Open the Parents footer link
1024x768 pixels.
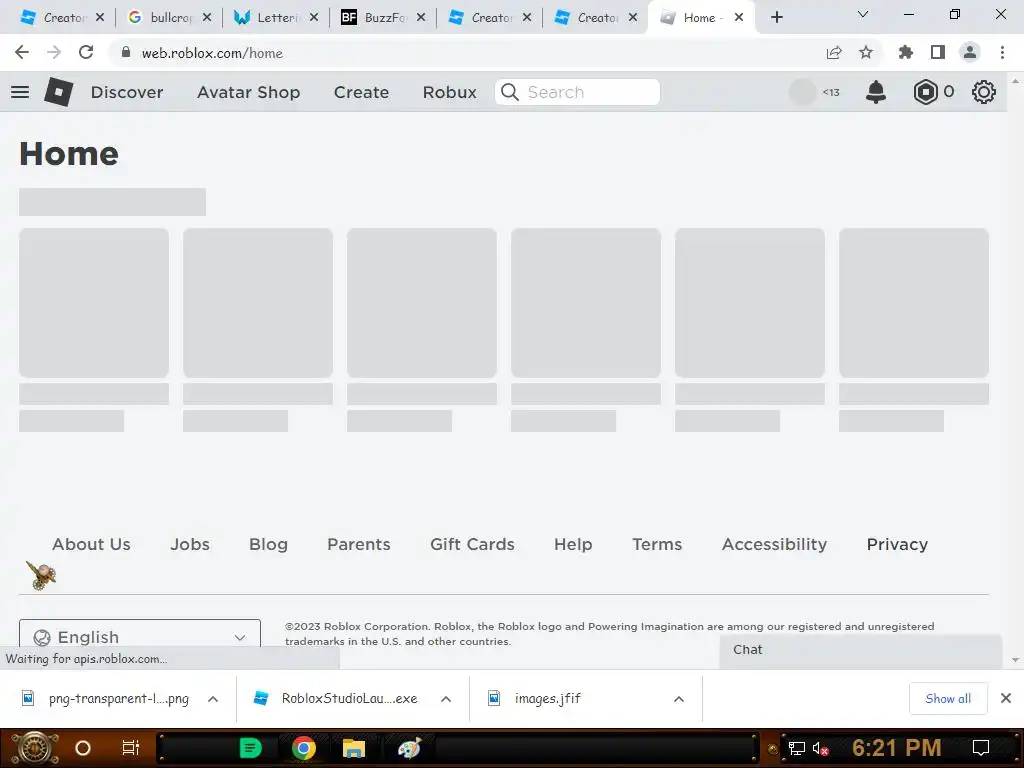click(359, 544)
